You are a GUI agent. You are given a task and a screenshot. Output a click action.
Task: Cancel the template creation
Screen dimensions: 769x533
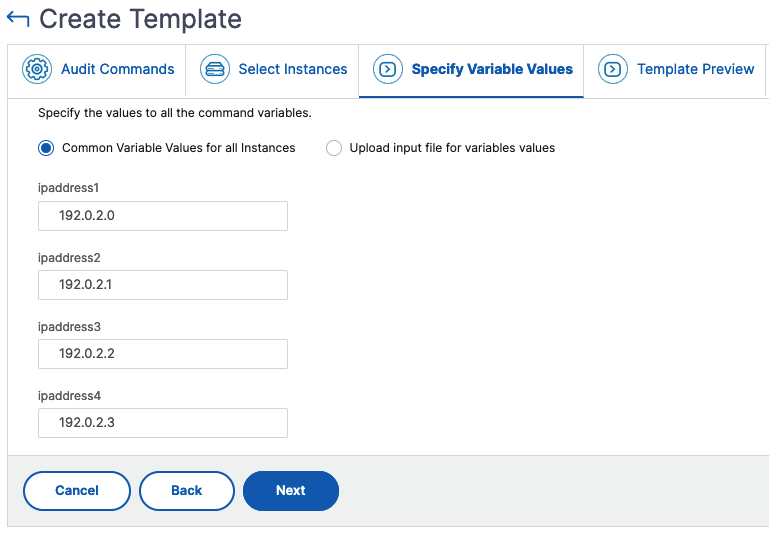pyautogui.click(x=77, y=491)
